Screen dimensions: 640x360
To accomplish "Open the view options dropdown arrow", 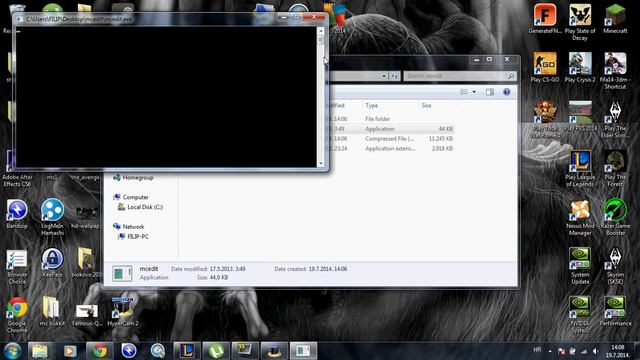I will coord(474,92).
